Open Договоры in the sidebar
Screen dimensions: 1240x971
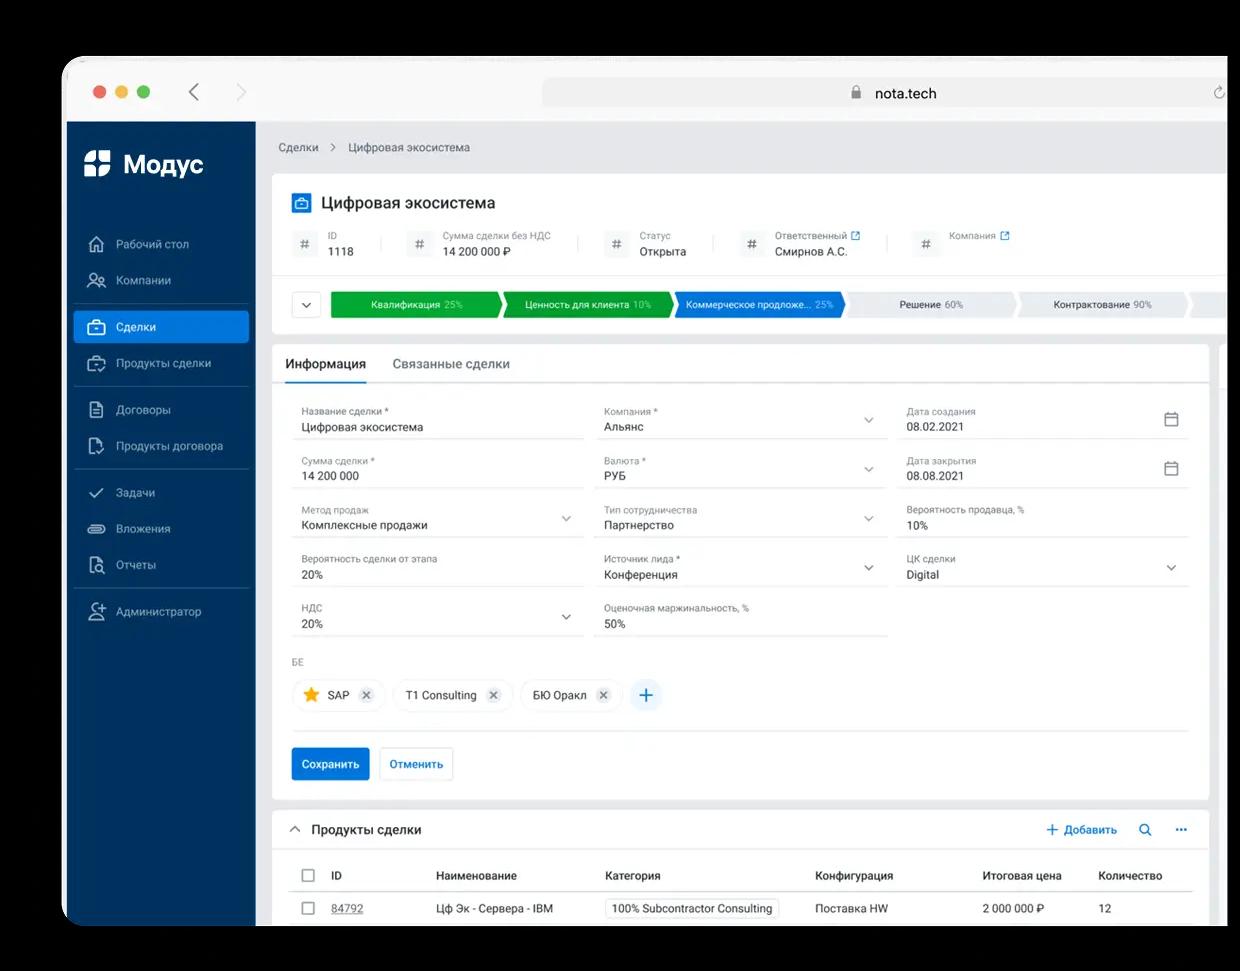pos(161,410)
